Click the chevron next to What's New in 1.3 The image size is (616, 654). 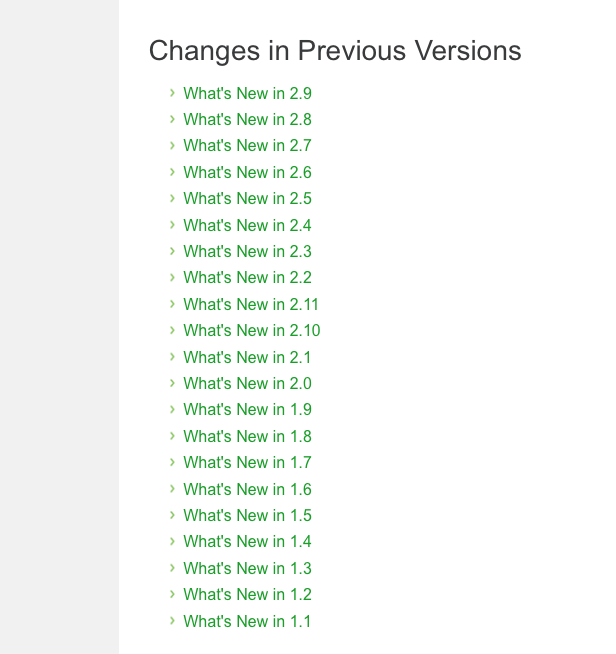click(172, 568)
